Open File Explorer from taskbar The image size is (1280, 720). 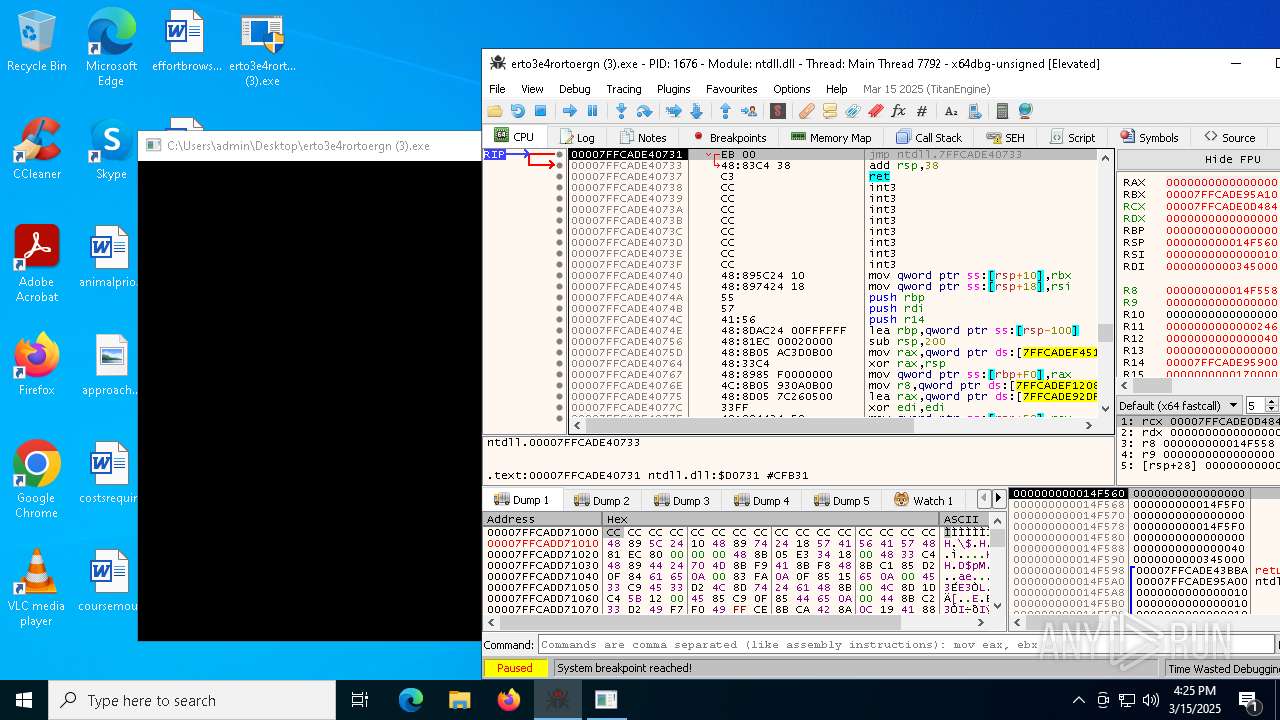459,700
